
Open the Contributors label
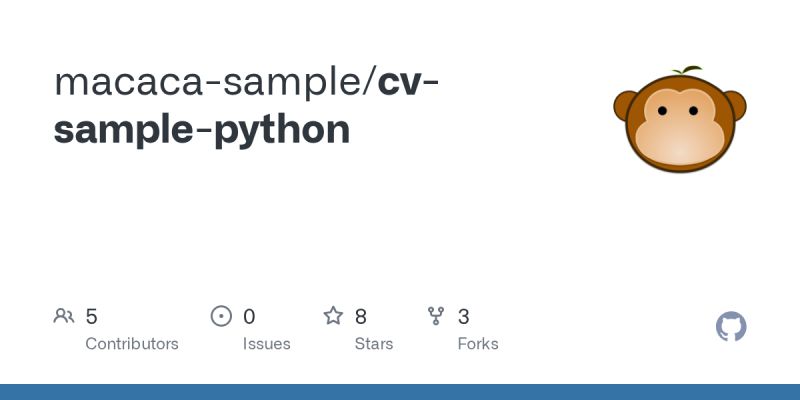pos(132,344)
